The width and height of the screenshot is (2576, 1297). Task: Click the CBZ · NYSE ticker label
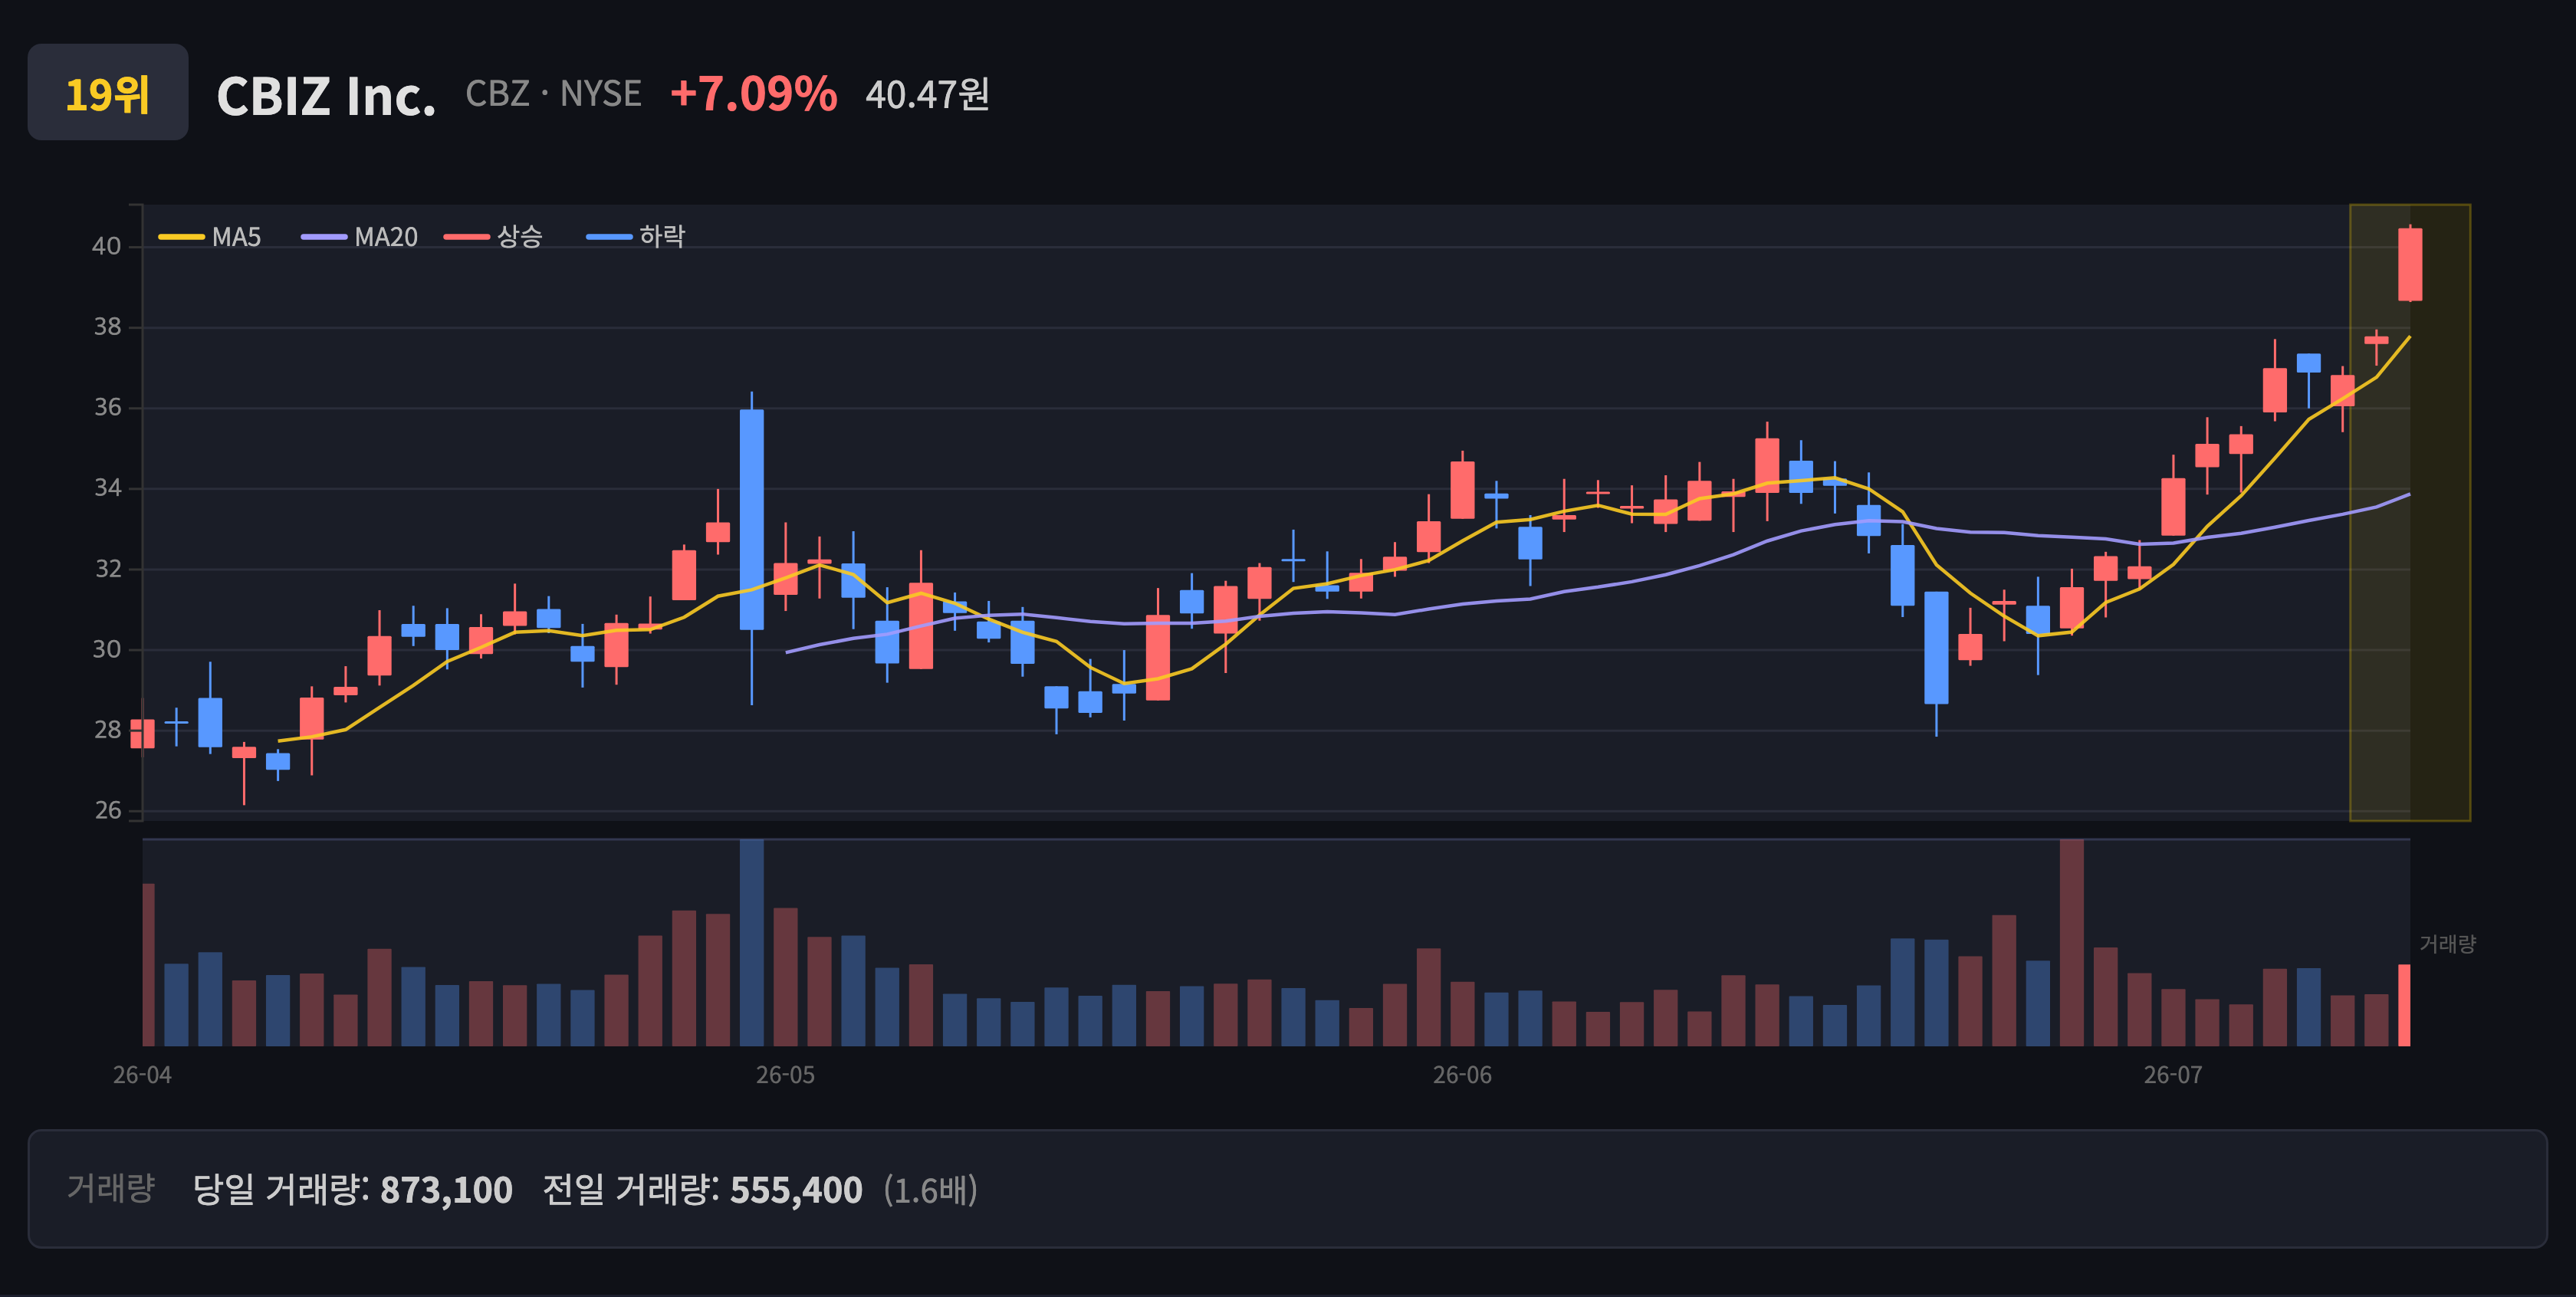[x=553, y=94]
